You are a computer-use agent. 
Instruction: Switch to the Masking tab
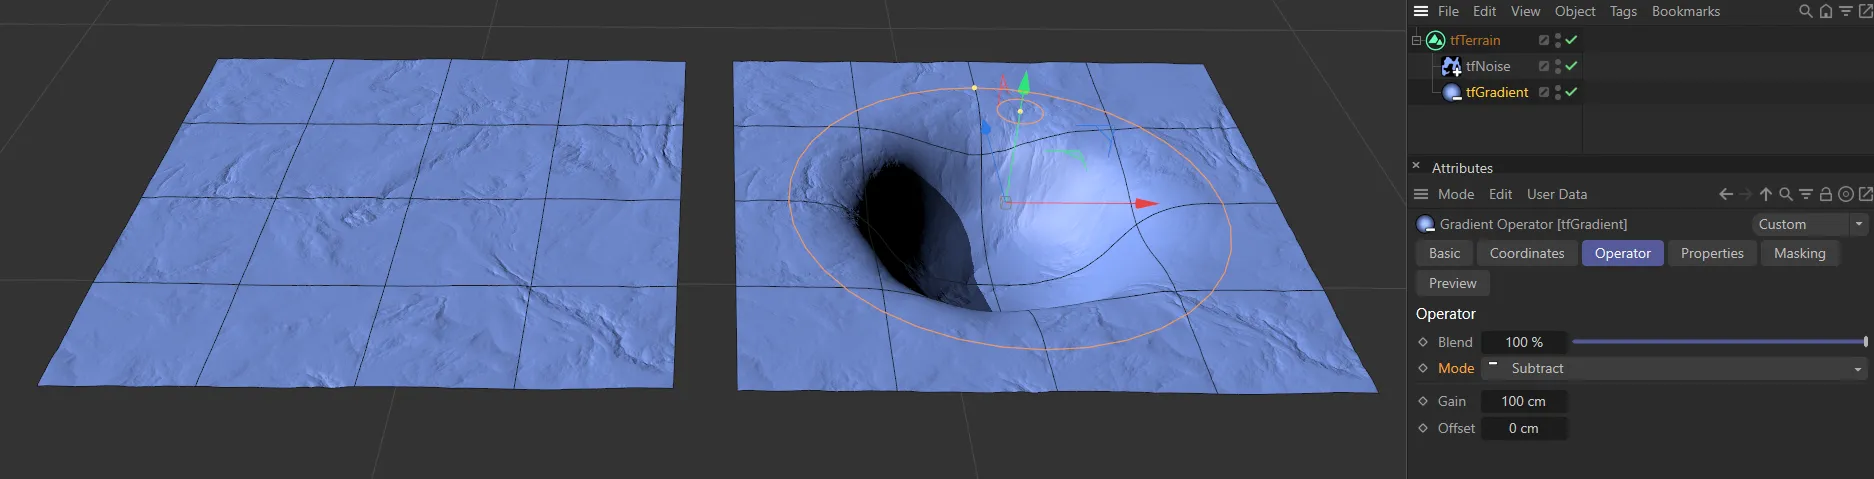point(1800,253)
